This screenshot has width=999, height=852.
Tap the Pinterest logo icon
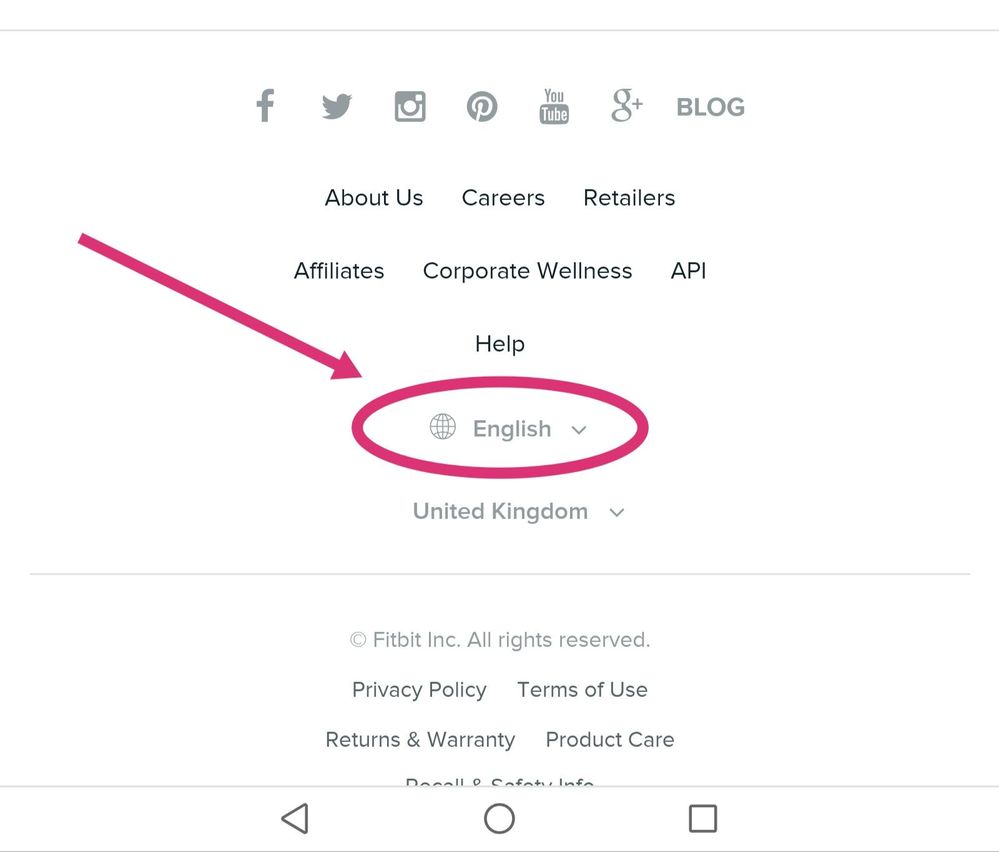[x=482, y=106]
